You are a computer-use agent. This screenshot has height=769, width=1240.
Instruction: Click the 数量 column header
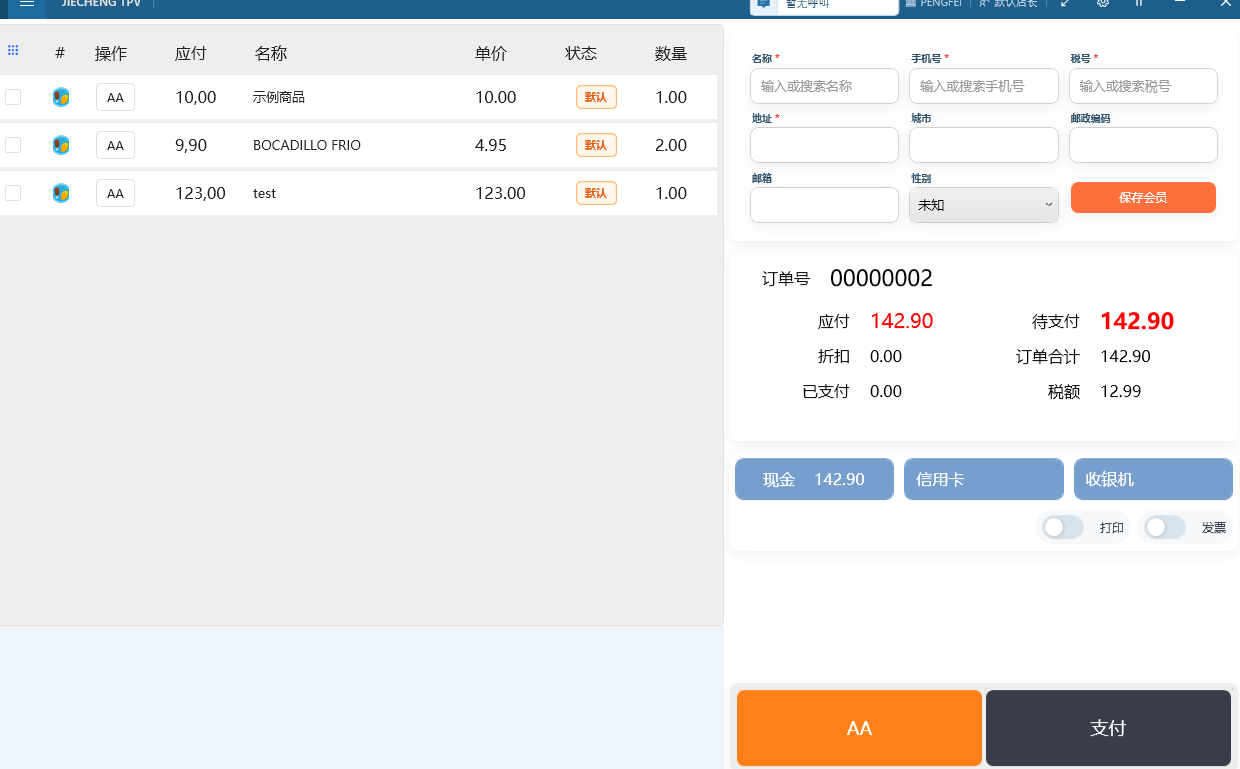point(671,54)
